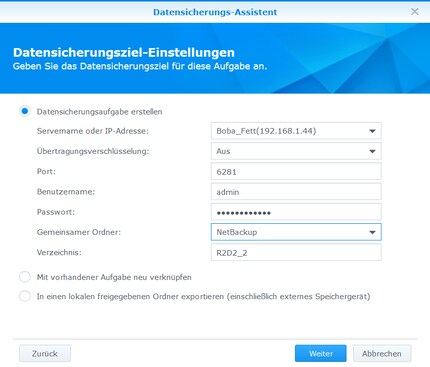Cancel with the Abbrechen button

pos(382,353)
